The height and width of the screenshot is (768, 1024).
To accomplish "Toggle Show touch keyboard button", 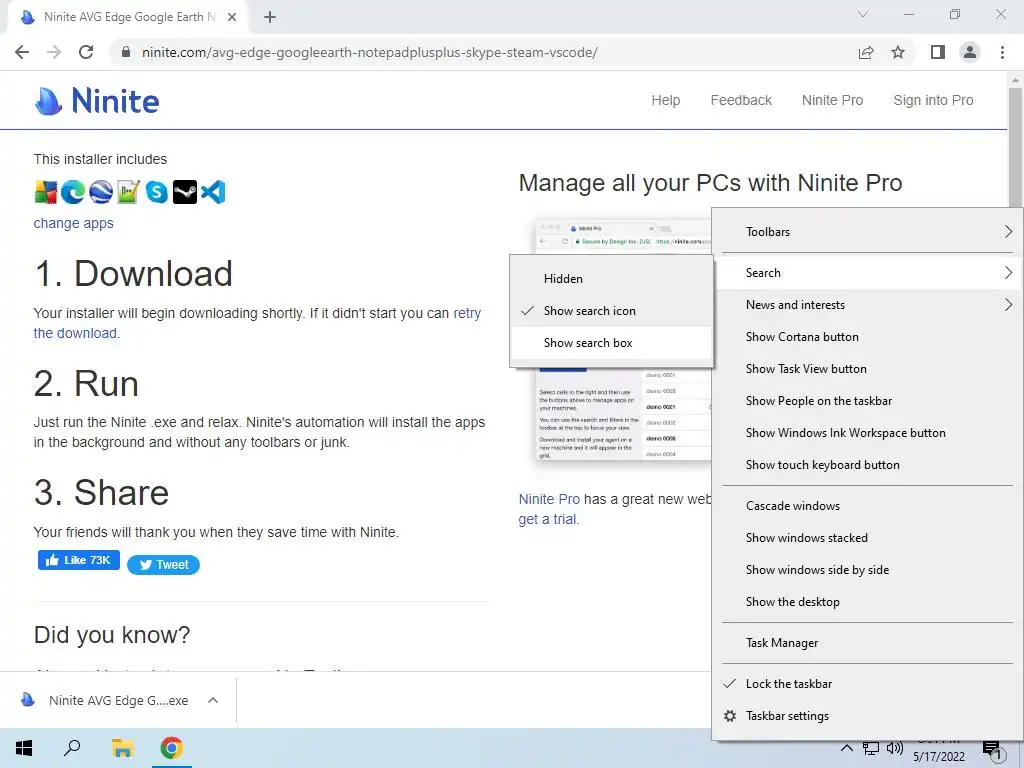I will click(x=867, y=465).
